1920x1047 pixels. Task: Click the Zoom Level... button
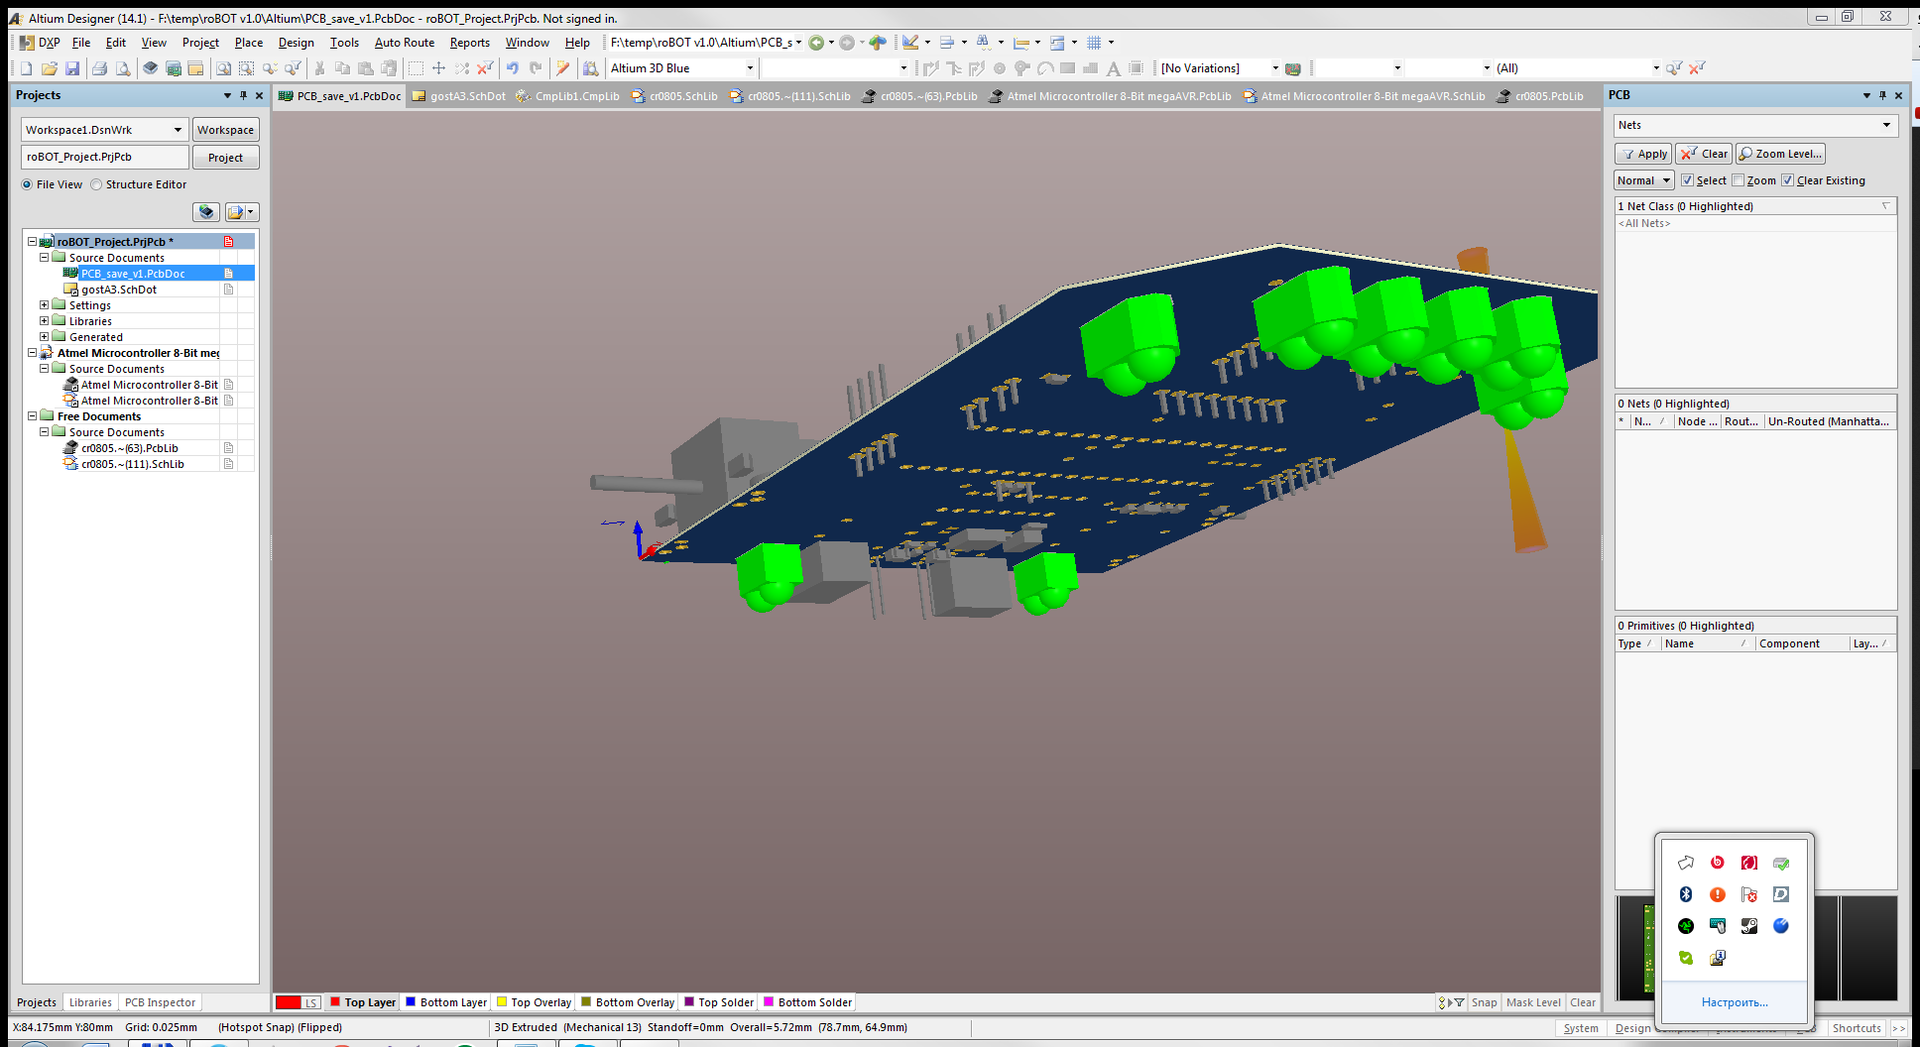[1780, 153]
